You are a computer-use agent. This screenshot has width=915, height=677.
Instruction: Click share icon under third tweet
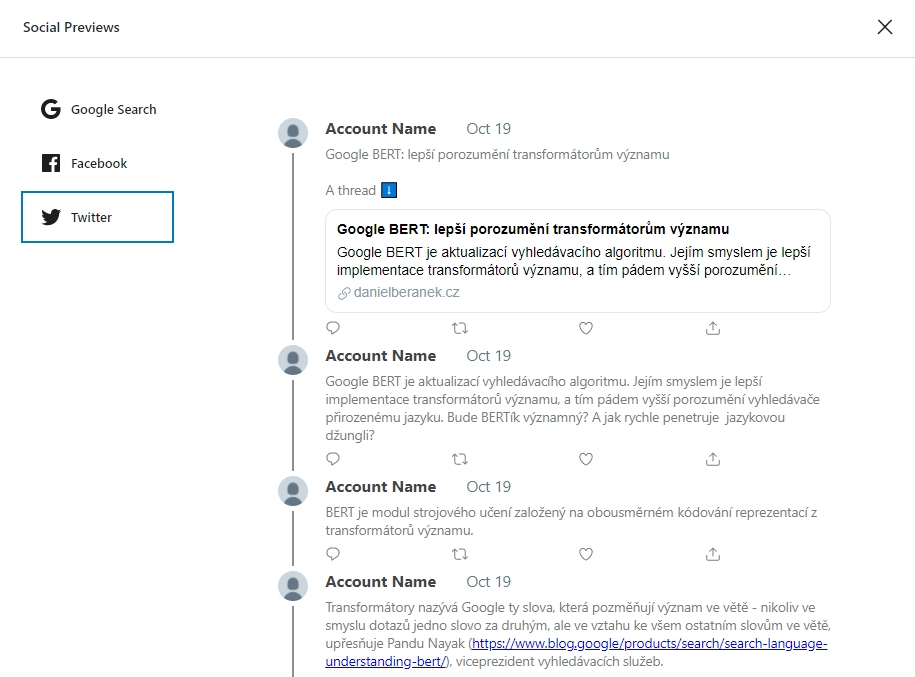(x=713, y=554)
